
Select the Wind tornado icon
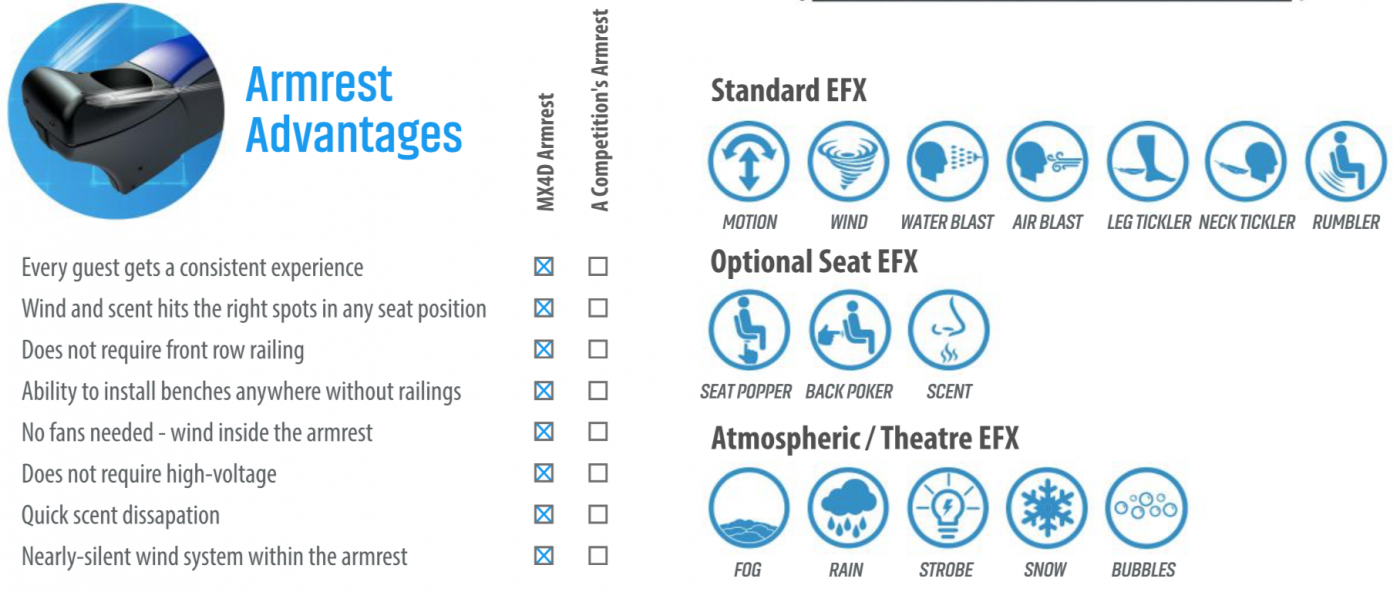pyautogui.click(x=848, y=162)
